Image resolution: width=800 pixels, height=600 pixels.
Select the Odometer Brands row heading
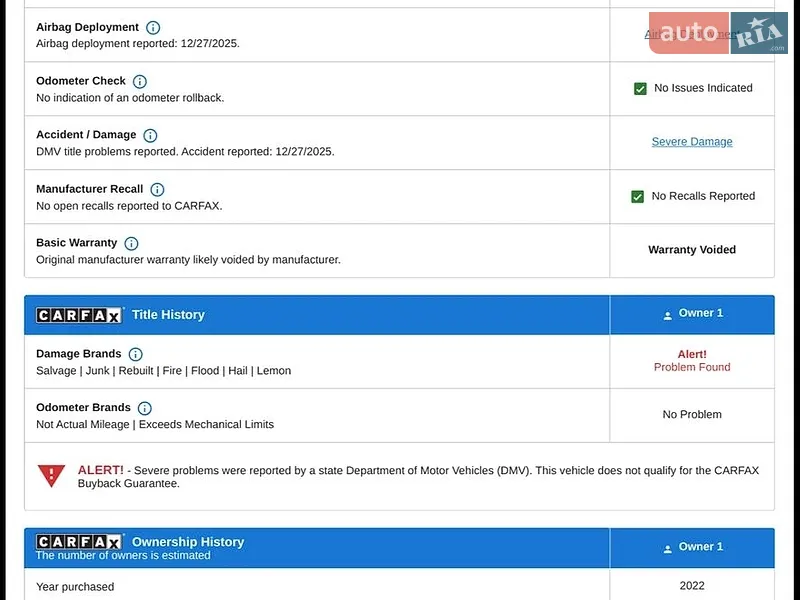tap(83, 407)
